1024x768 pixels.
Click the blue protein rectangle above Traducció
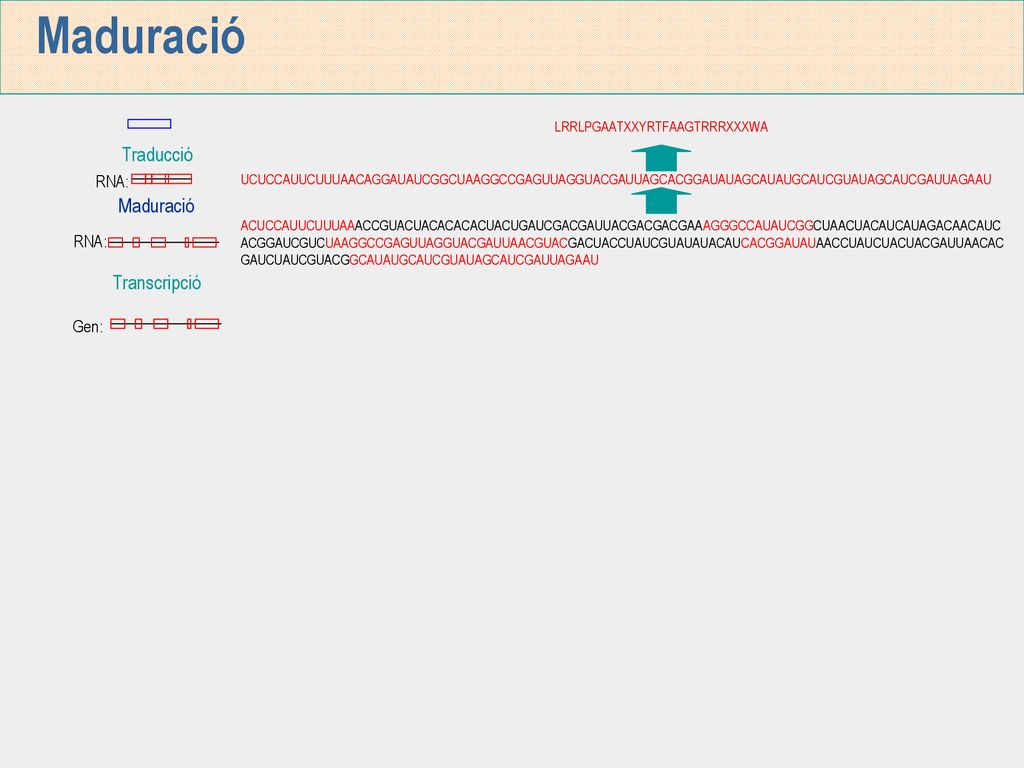point(150,123)
